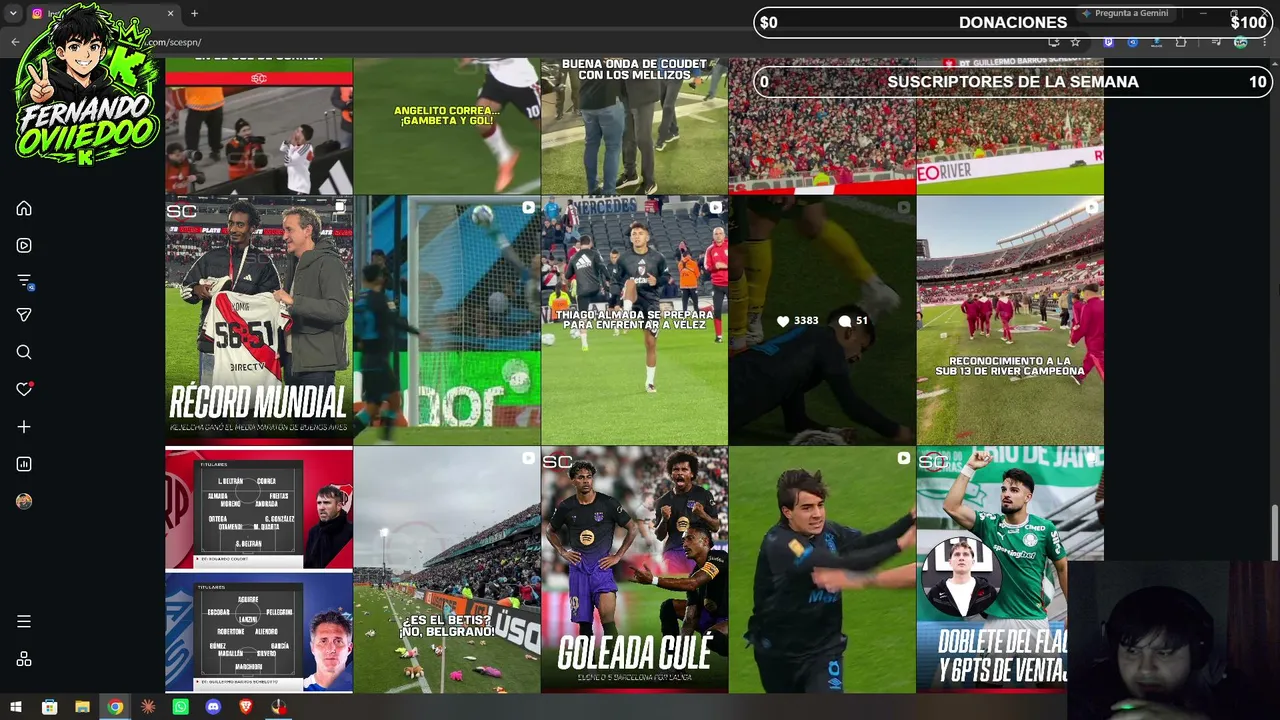Open the Goleada Culé post
This screenshot has width=1280, height=720.
635,570
